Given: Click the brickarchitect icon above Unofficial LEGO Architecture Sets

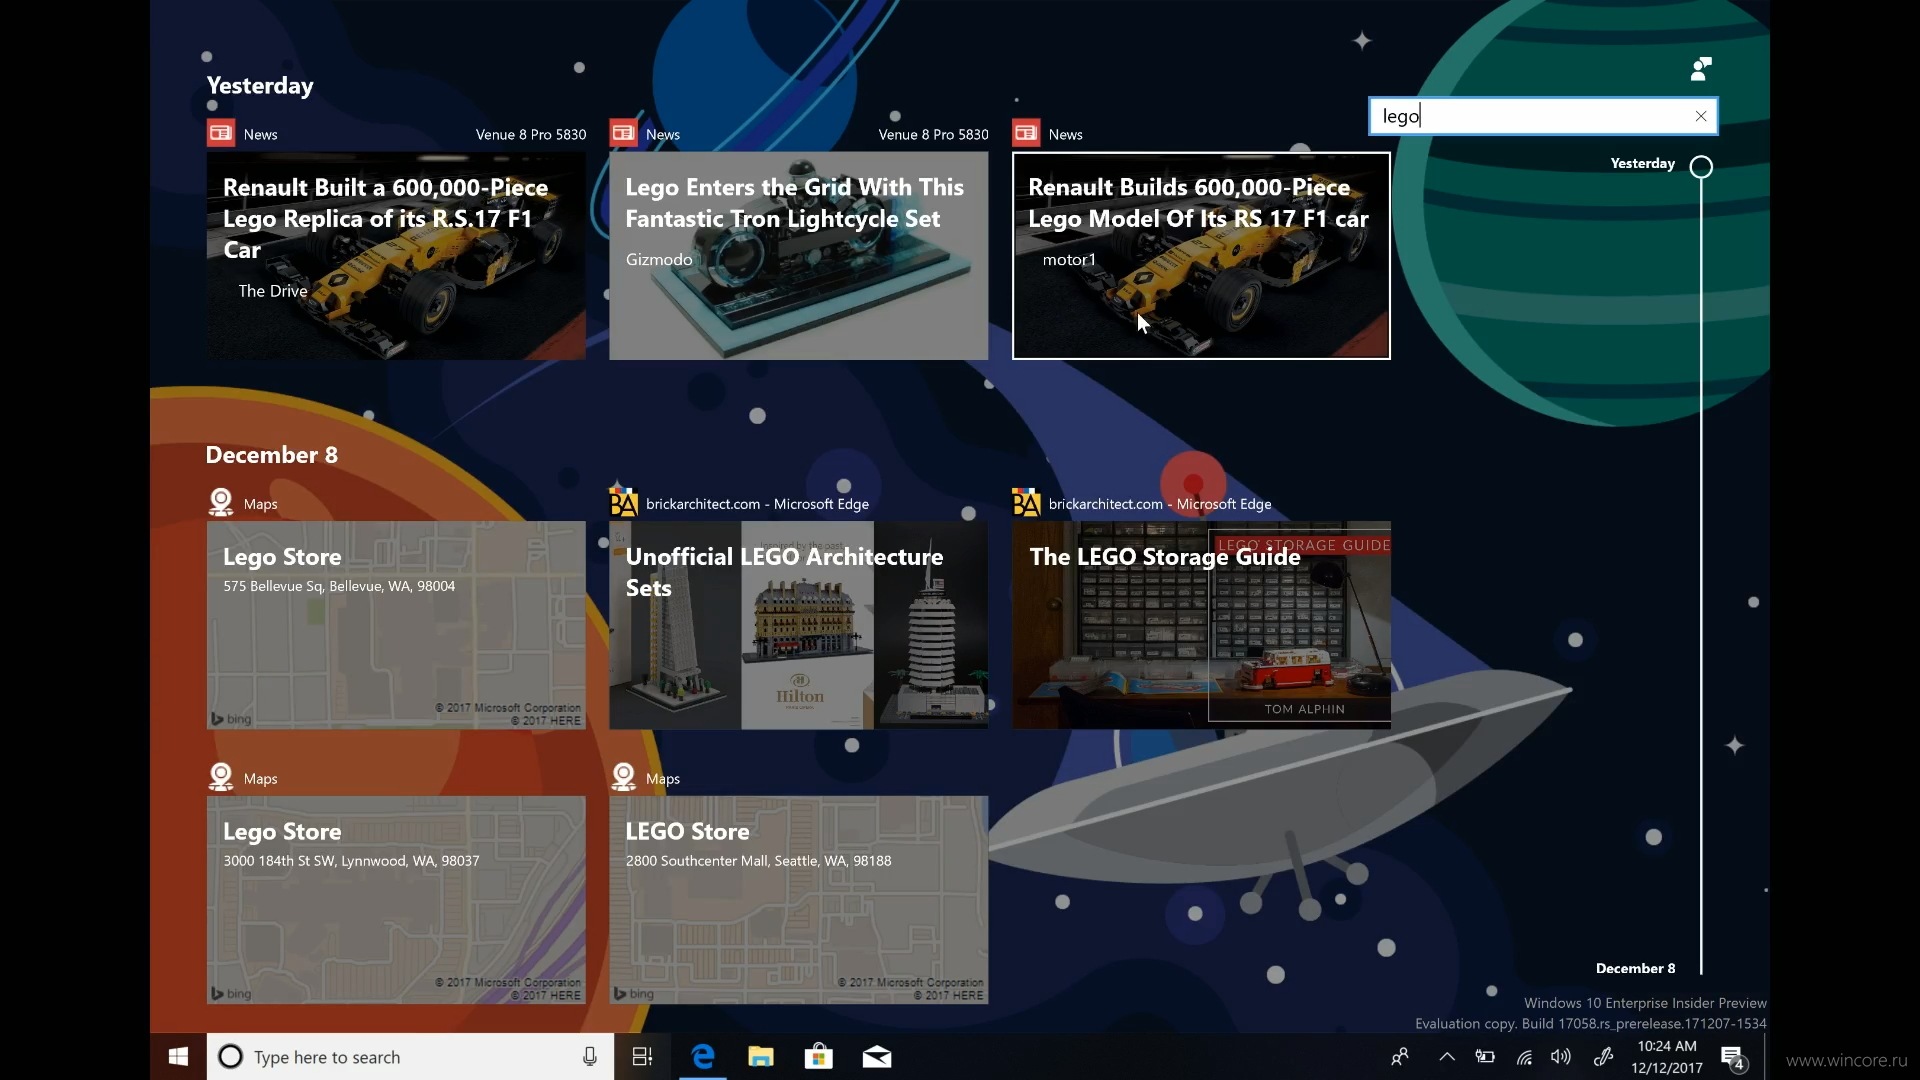Looking at the screenshot, I should pos(623,502).
